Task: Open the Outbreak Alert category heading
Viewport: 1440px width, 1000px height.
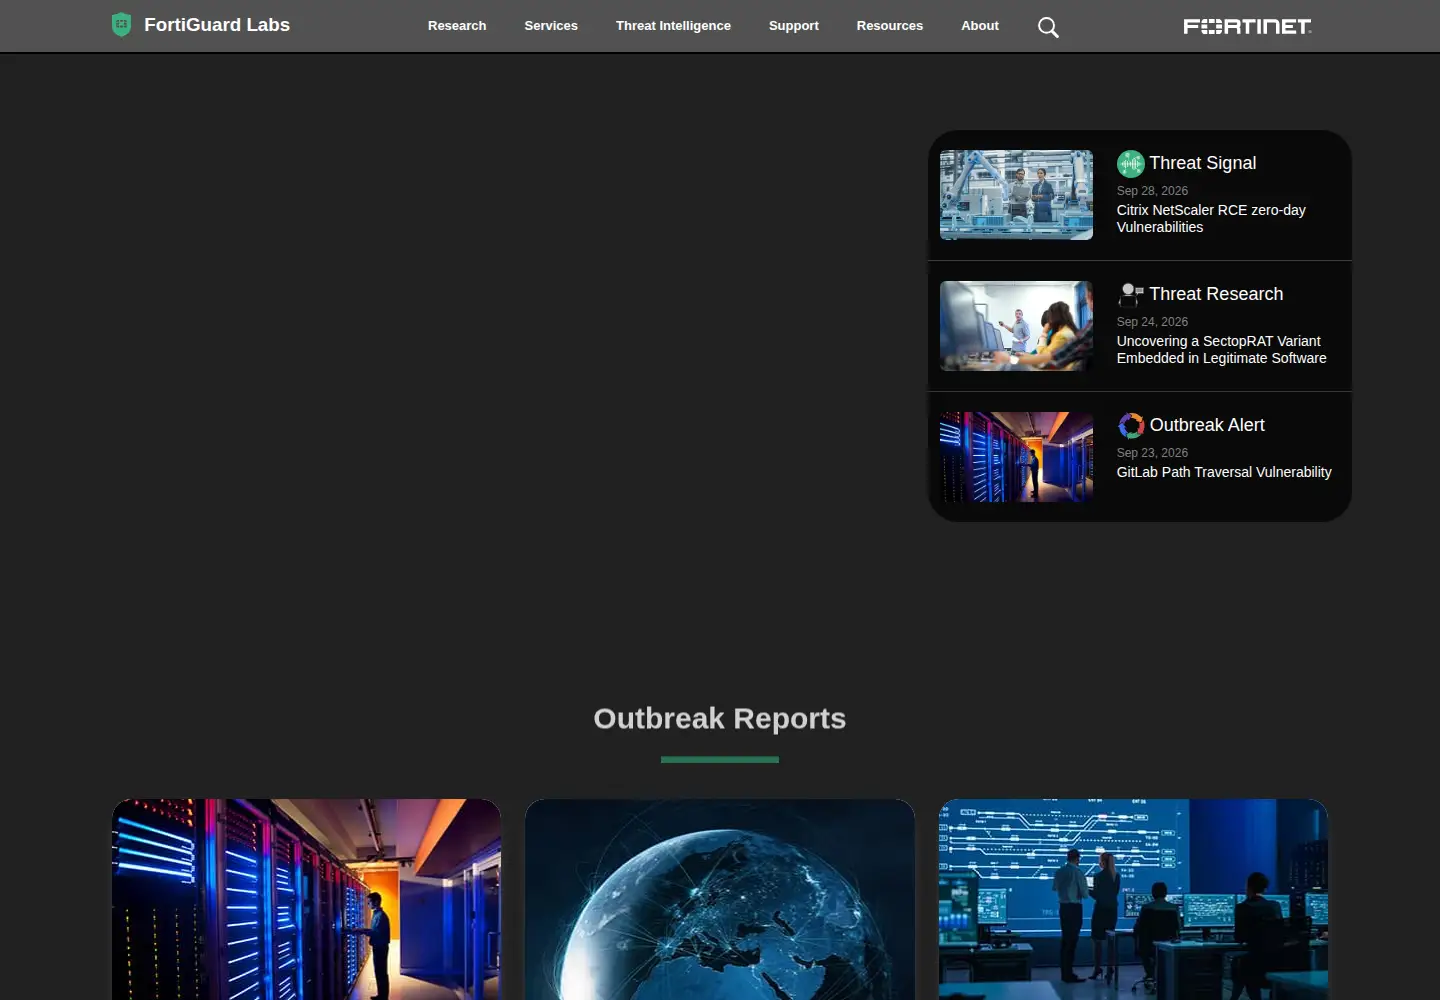Action: pos(1207,425)
